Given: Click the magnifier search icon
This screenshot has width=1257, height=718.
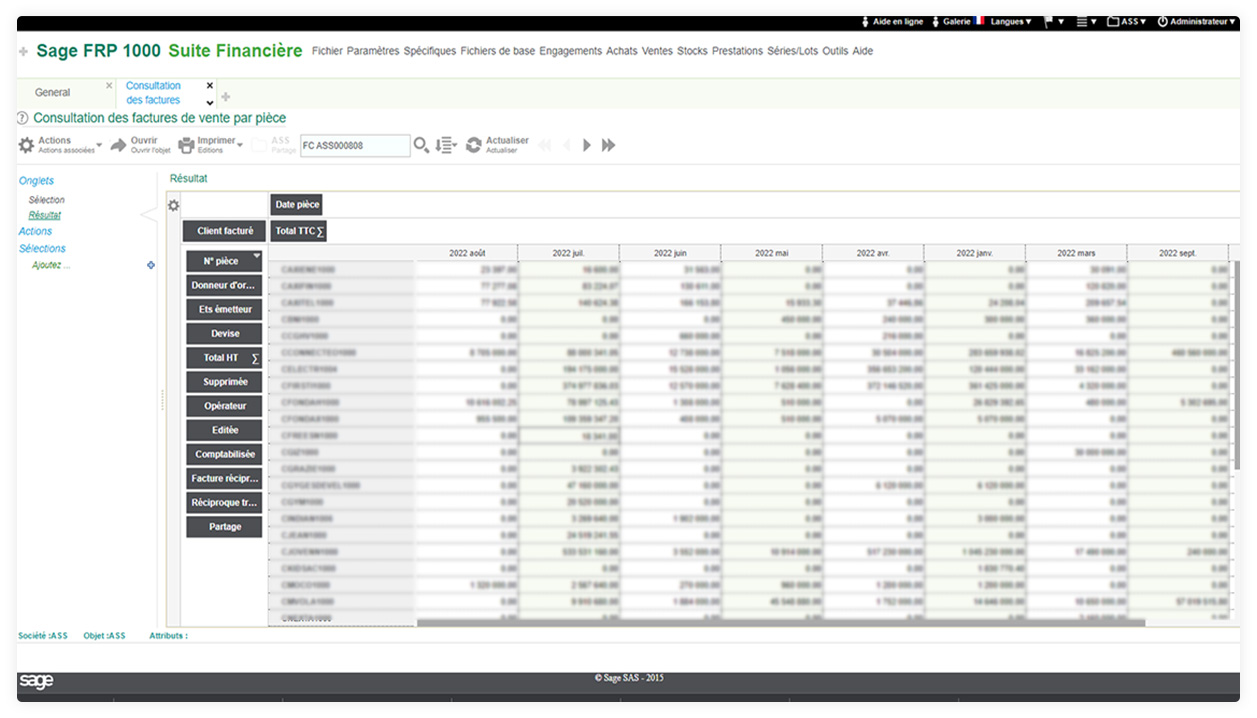Looking at the screenshot, I should (x=422, y=146).
